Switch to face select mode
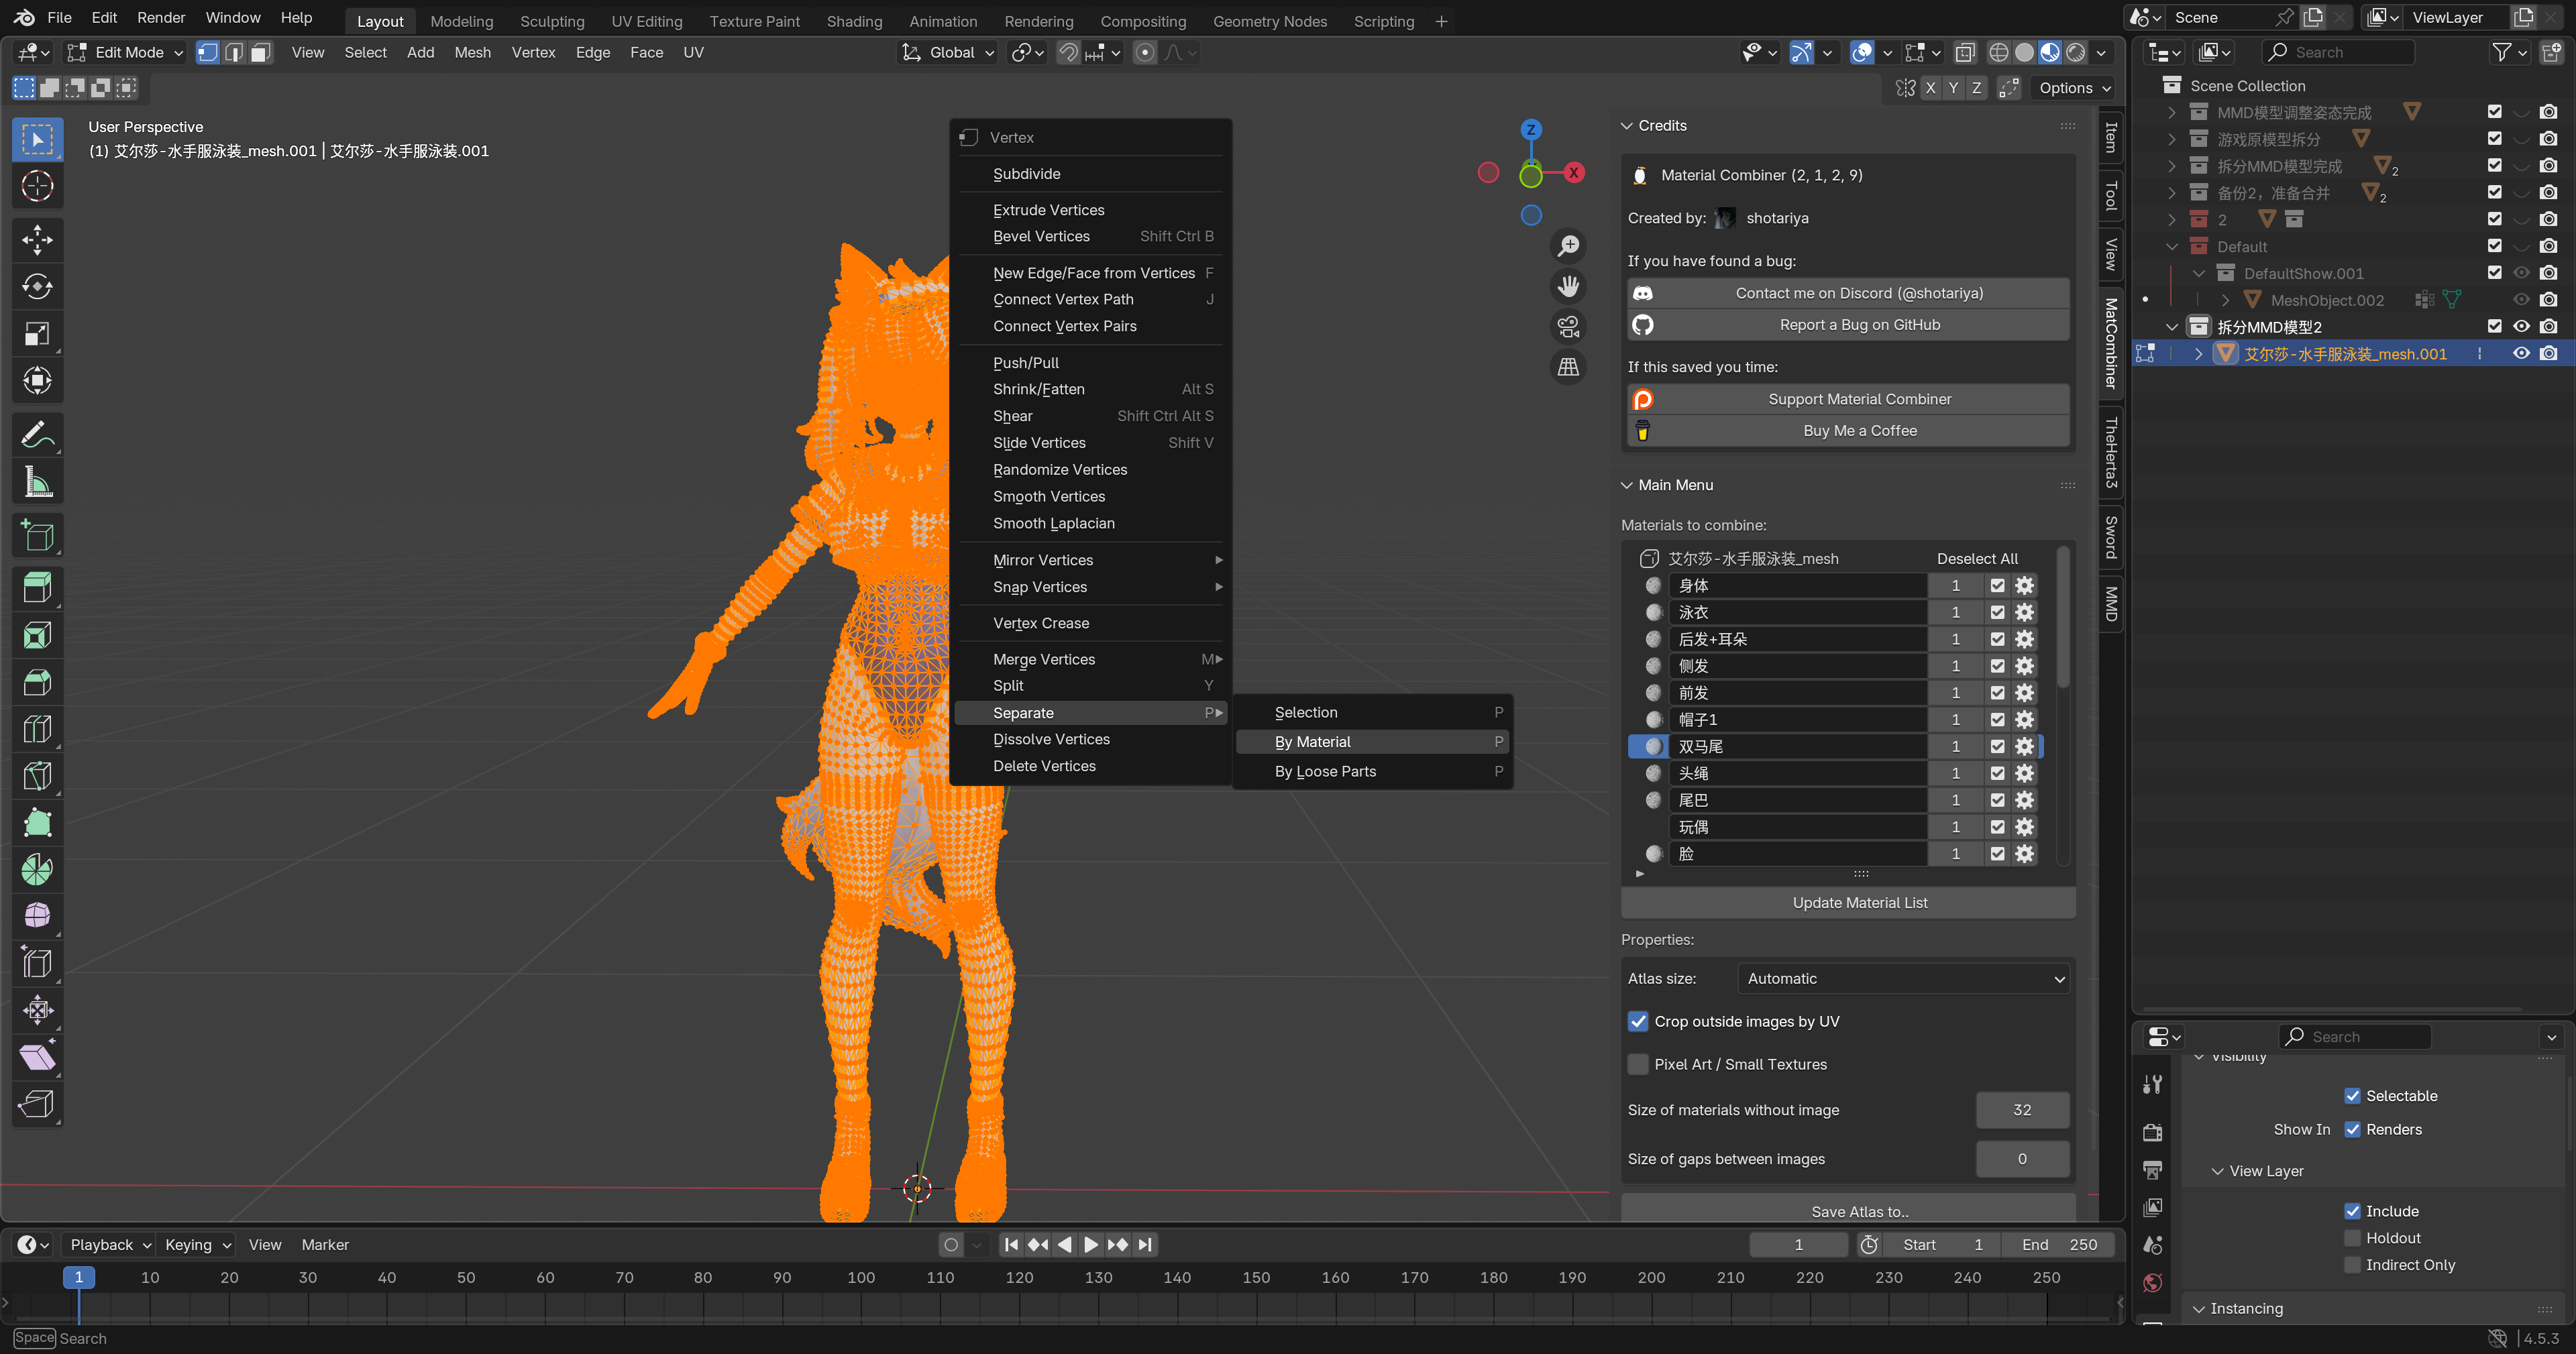 pyautogui.click(x=260, y=53)
